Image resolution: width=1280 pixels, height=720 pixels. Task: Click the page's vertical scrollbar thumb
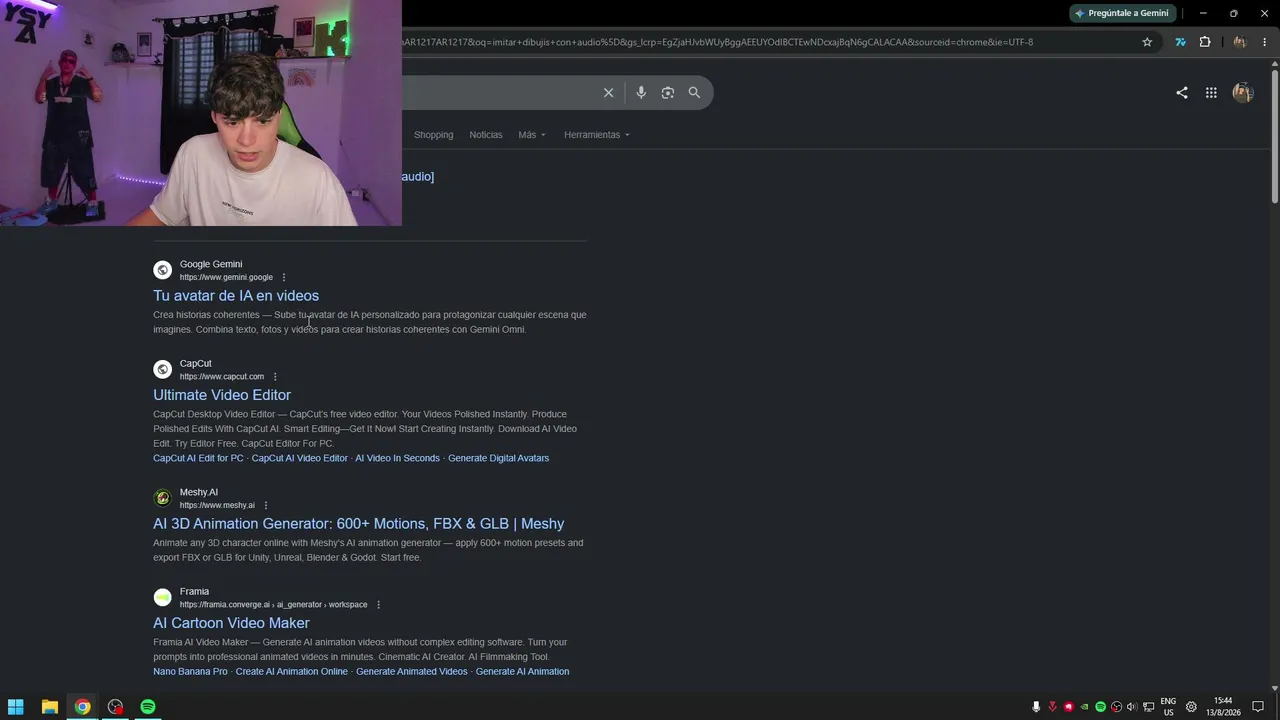point(1275,137)
